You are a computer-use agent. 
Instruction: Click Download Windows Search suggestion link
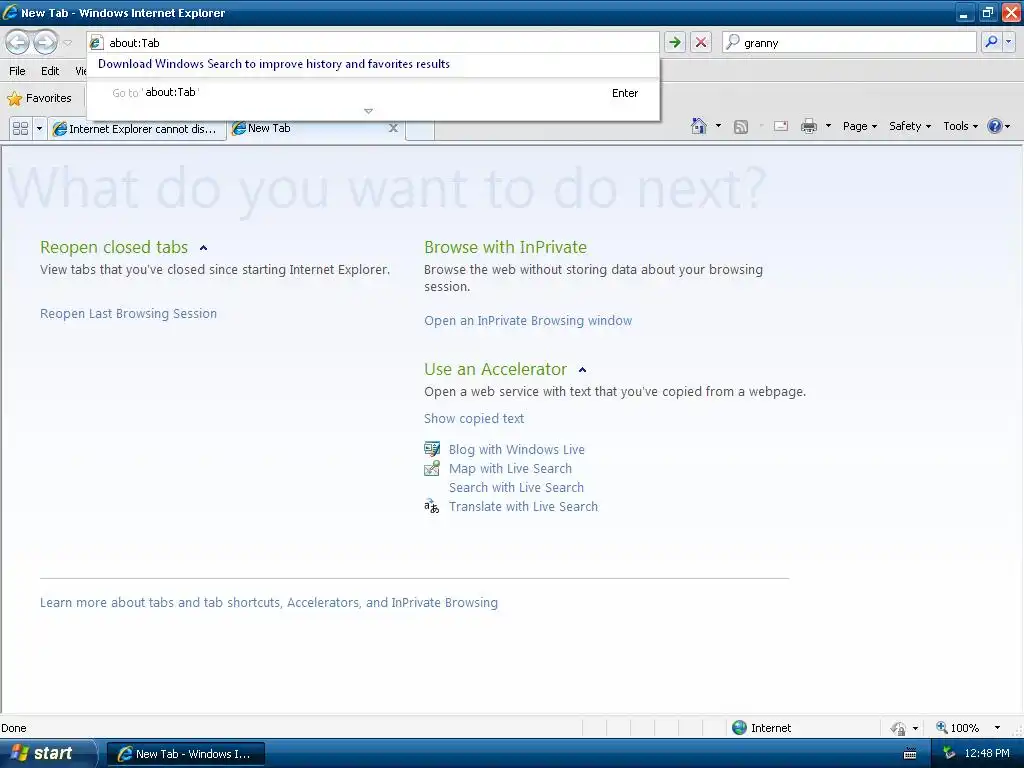click(x=274, y=64)
